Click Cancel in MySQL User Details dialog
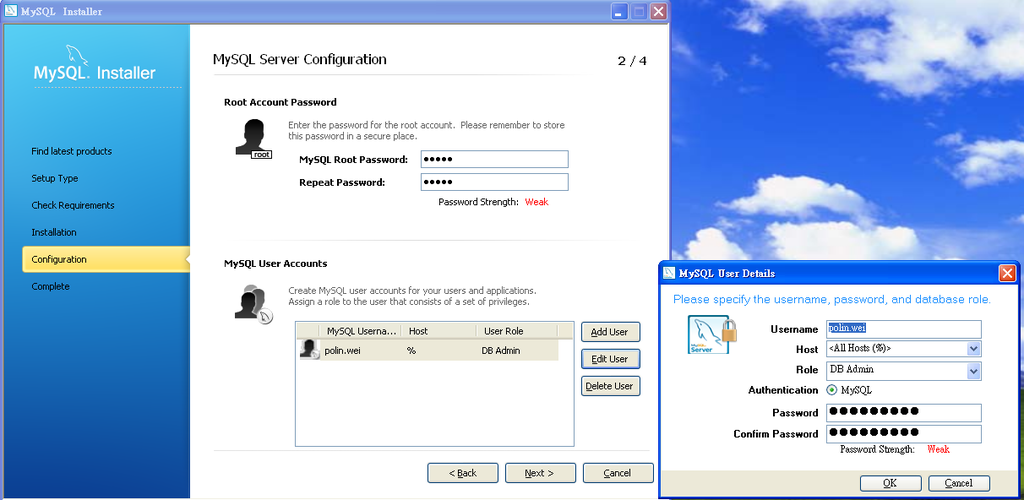 pos(959,484)
